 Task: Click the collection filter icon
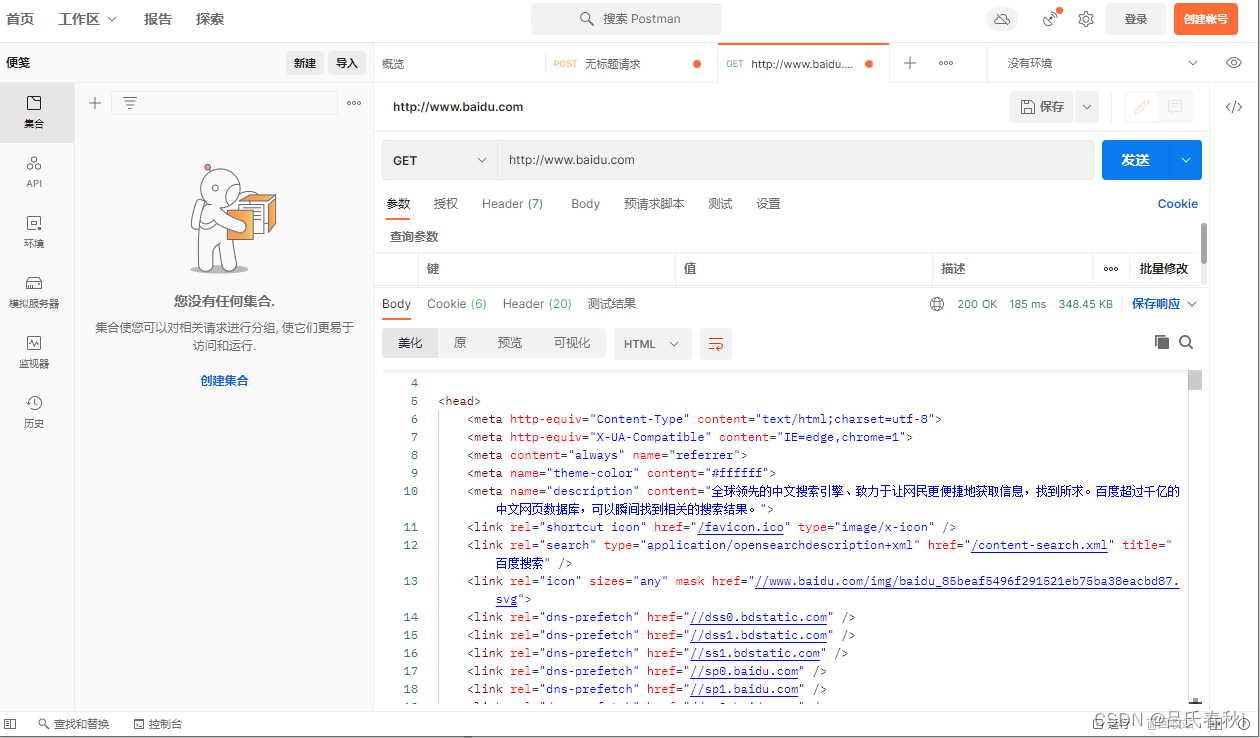pyautogui.click(x=130, y=103)
